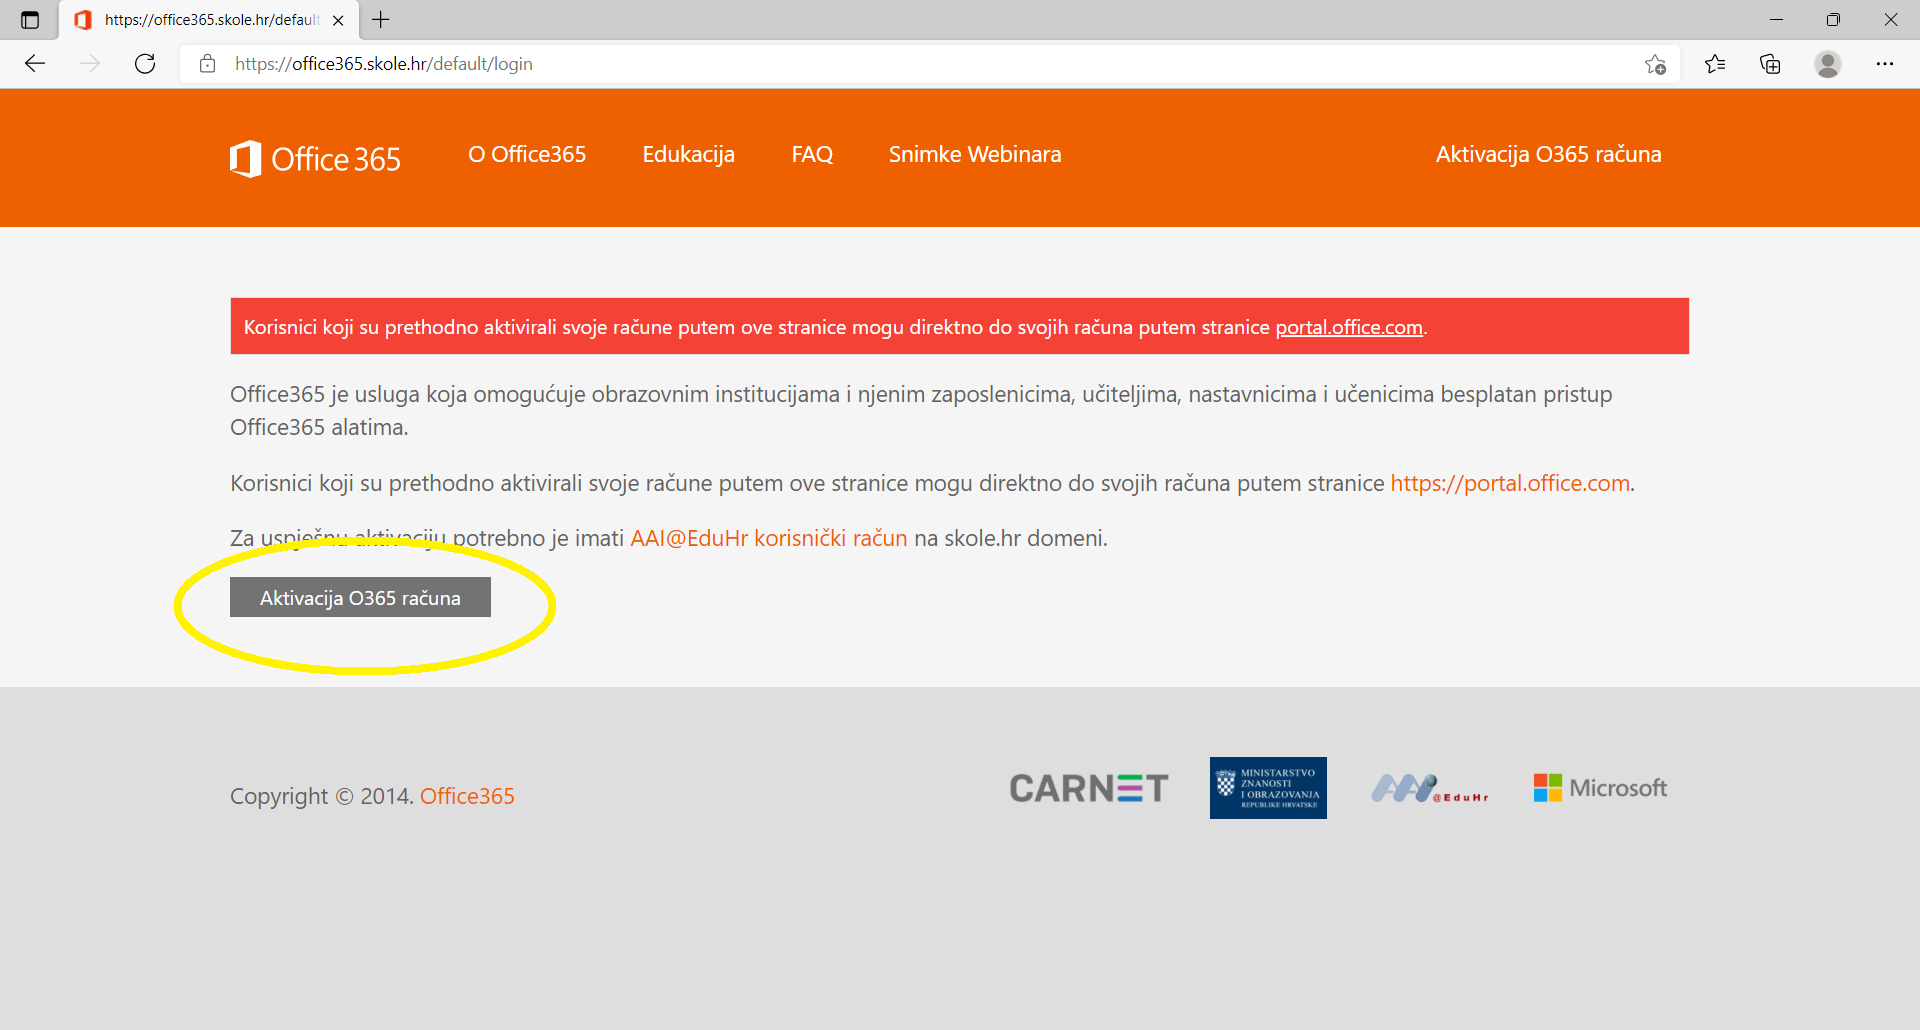
Task: Add this page to favorites star icon
Action: [x=1655, y=64]
